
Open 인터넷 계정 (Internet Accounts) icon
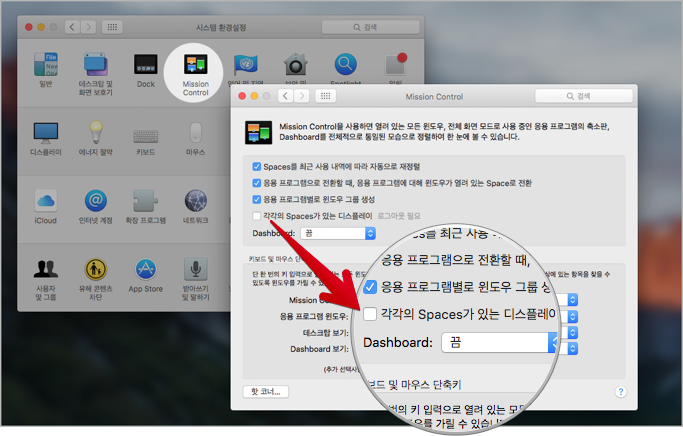95,201
